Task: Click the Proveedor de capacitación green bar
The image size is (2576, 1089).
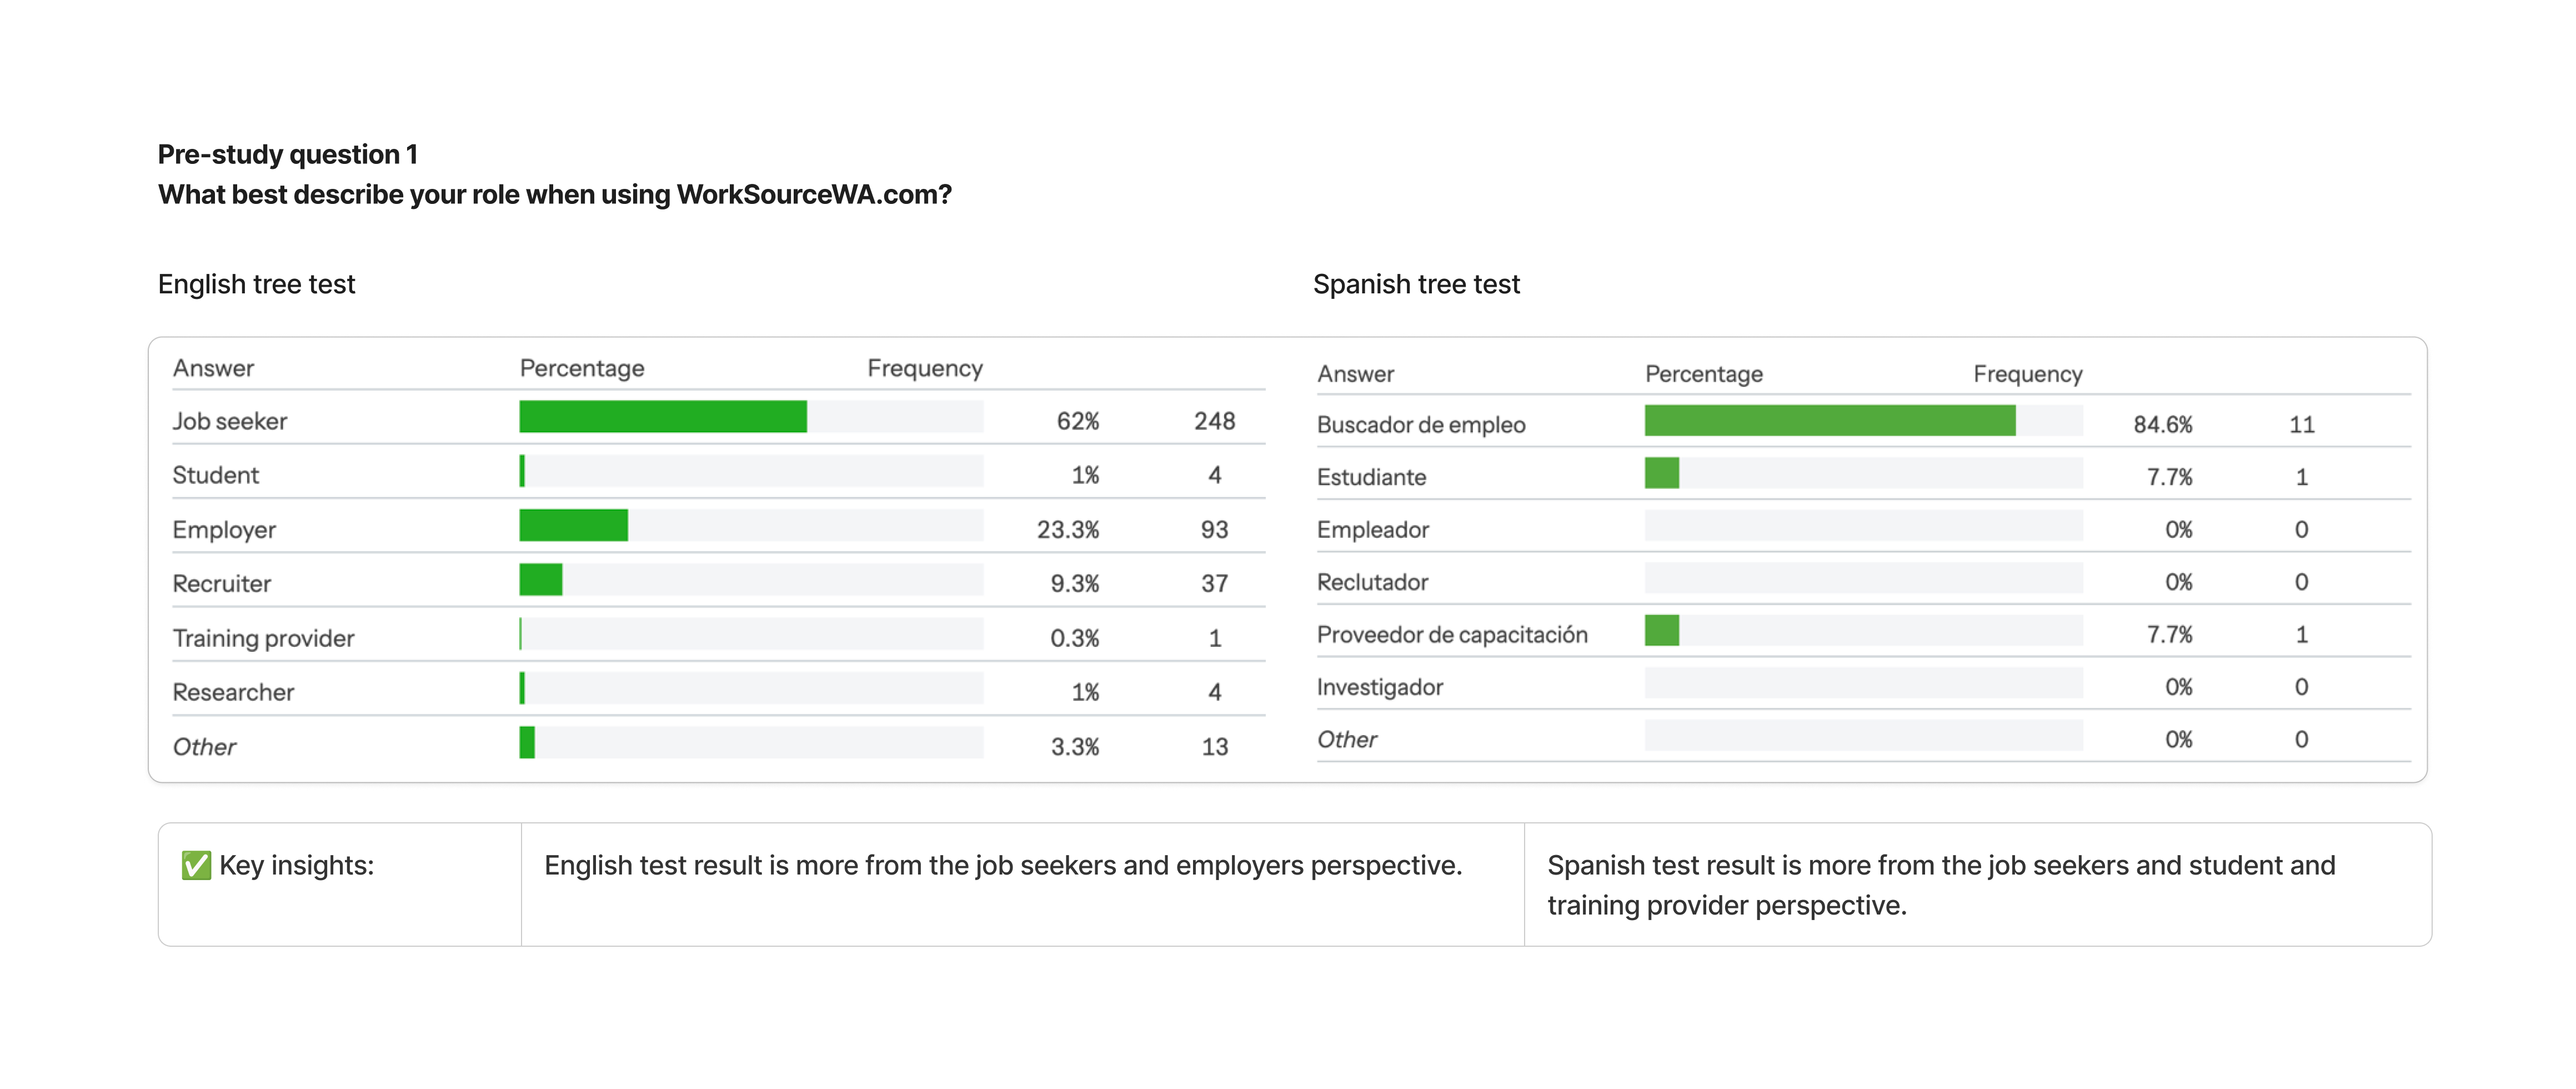Action: click(1661, 631)
